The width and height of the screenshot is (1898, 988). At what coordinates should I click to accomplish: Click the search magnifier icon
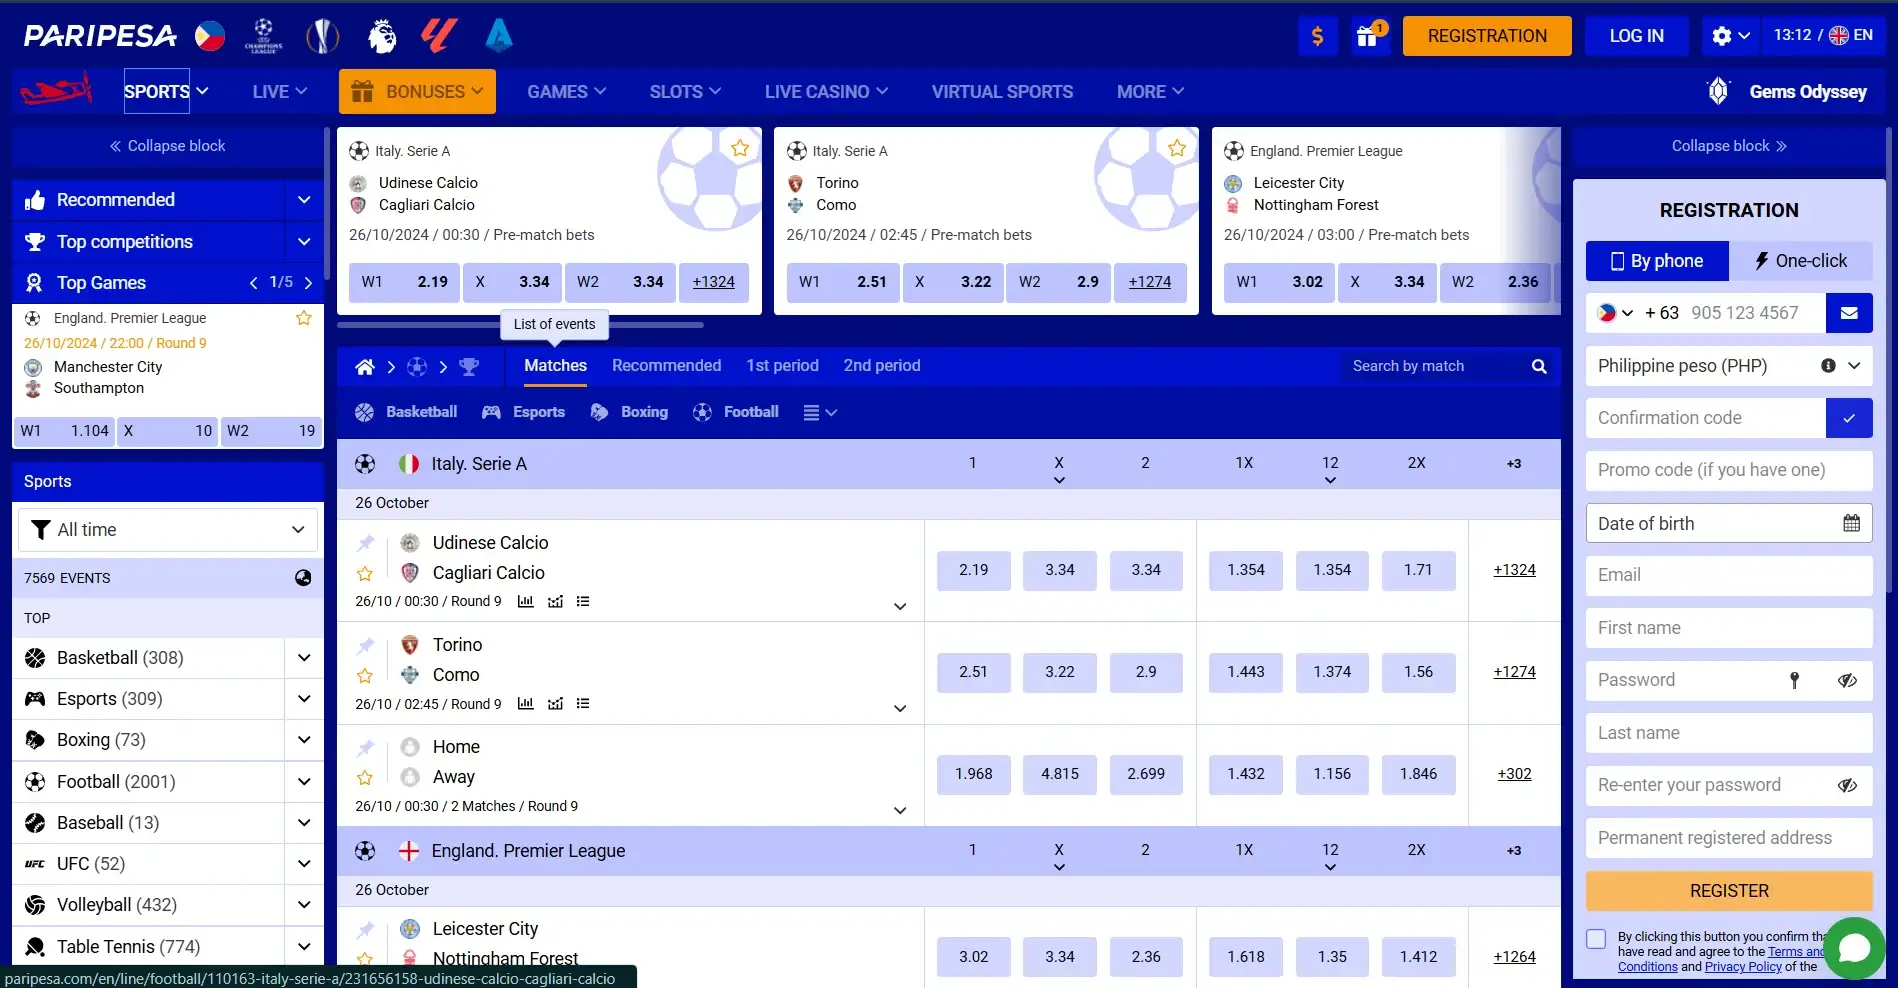[1539, 367]
